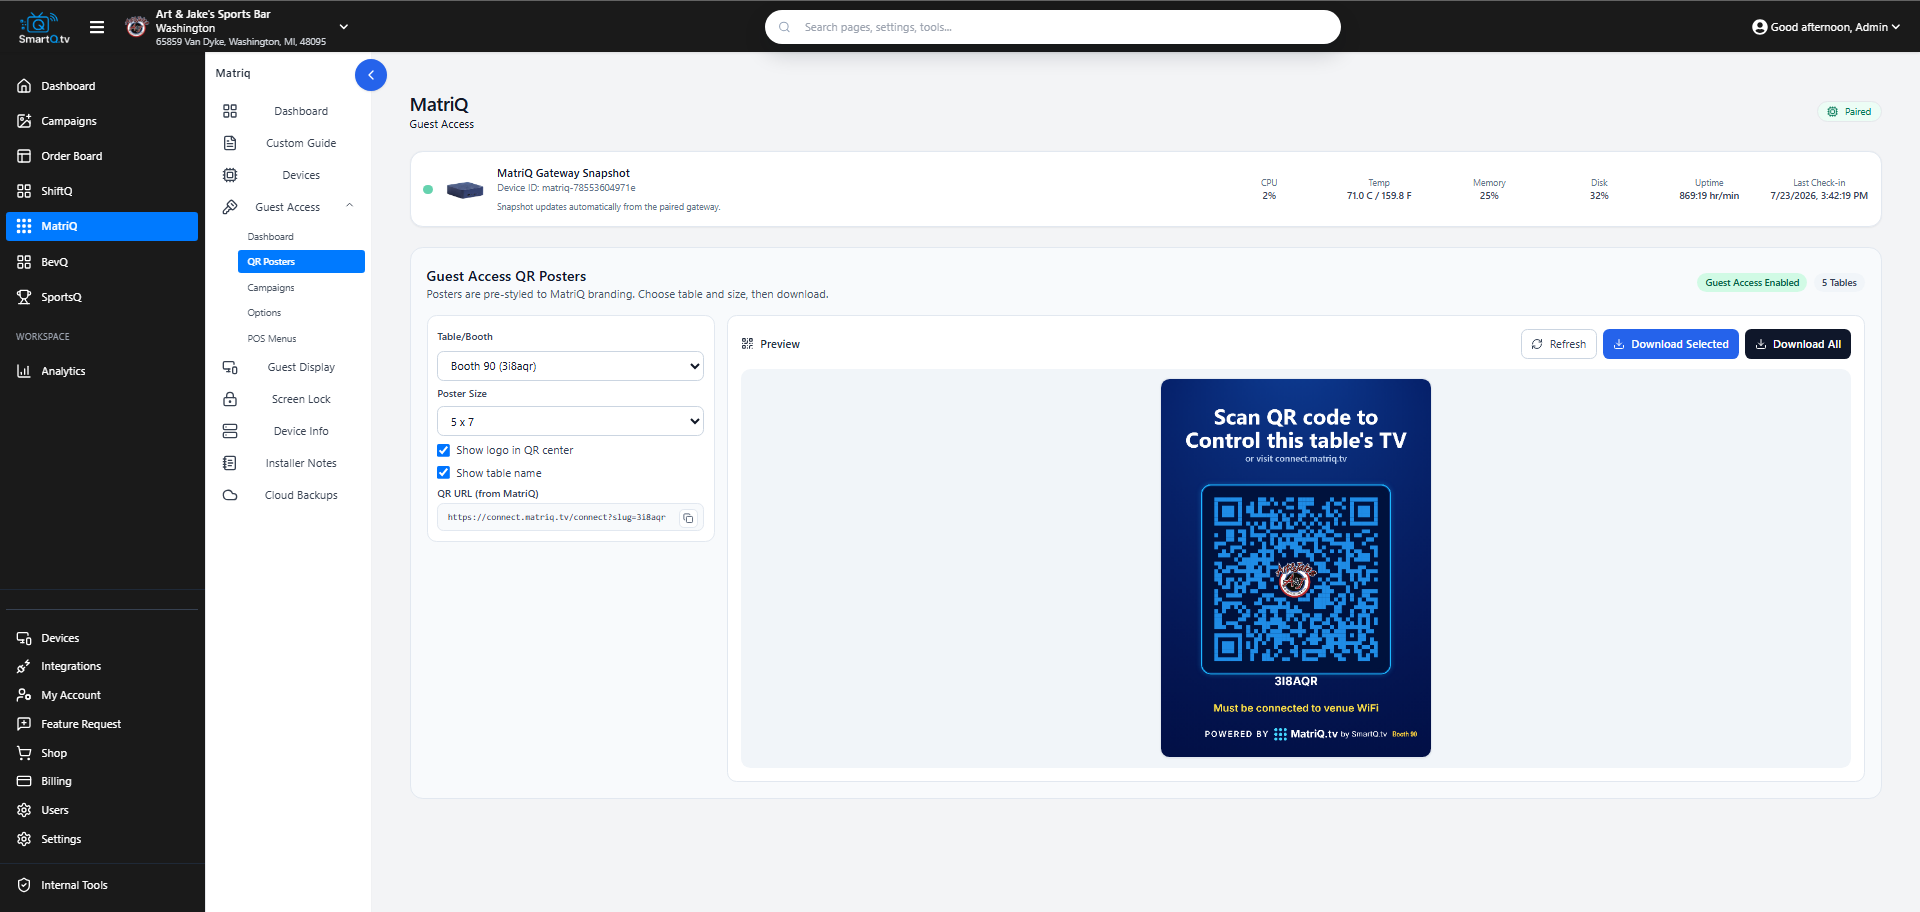Click the gateway device image
The image size is (1920, 912).
(465, 189)
